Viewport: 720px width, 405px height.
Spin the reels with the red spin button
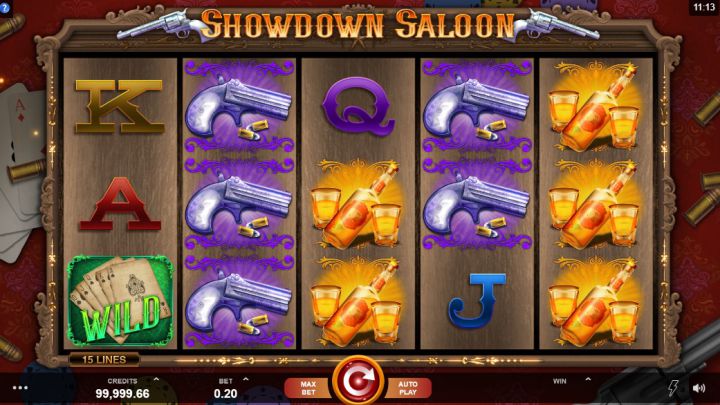[x=358, y=381]
